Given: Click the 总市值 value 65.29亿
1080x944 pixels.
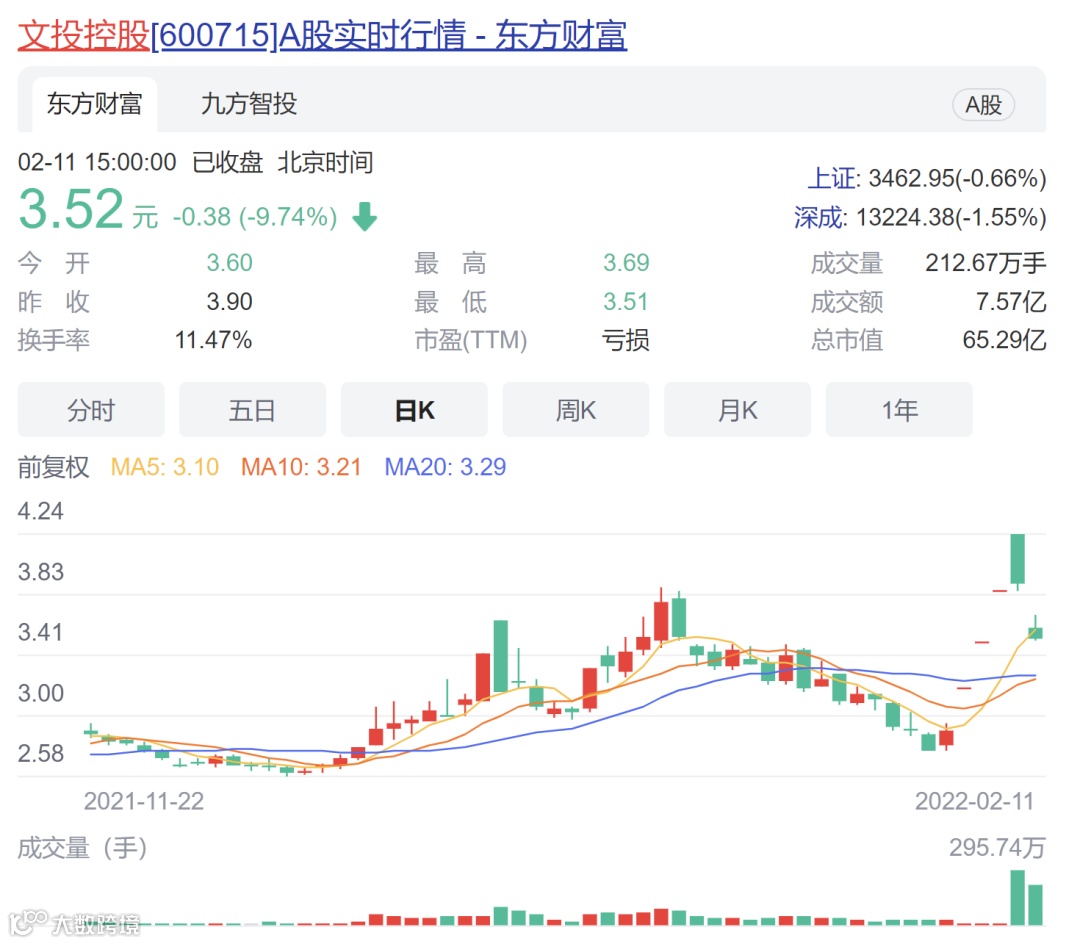Looking at the screenshot, I should [x=1004, y=339].
